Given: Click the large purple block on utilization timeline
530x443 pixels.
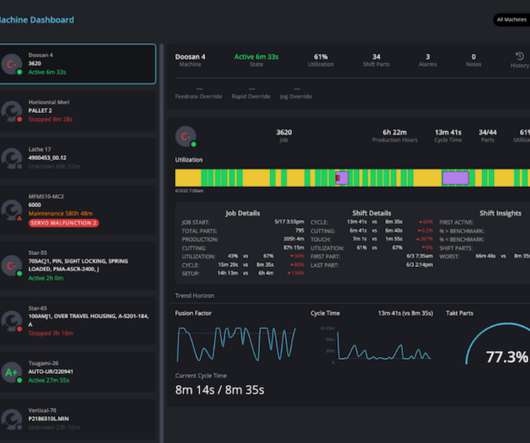Looking at the screenshot, I should click(x=455, y=178).
